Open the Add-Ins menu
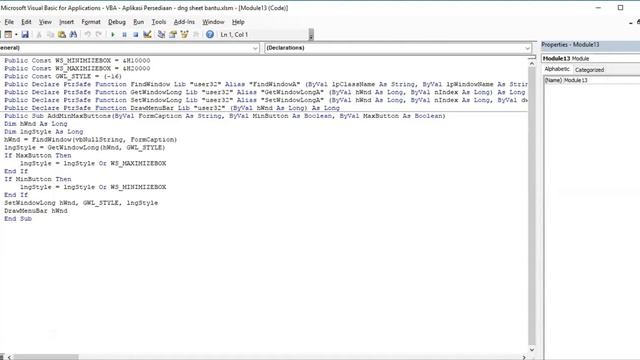The width and height of the screenshot is (640, 360). tap(184, 22)
